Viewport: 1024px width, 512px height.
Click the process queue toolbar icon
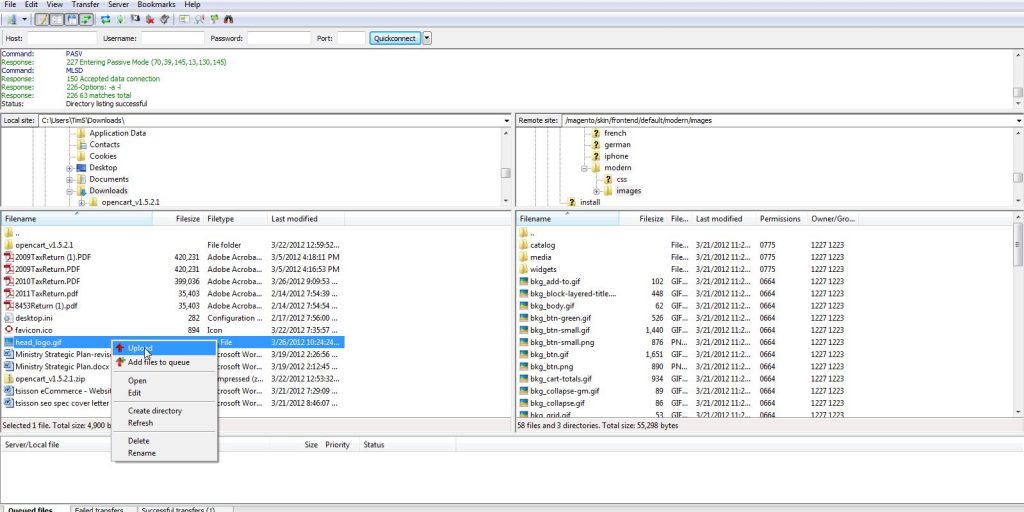tap(121, 19)
